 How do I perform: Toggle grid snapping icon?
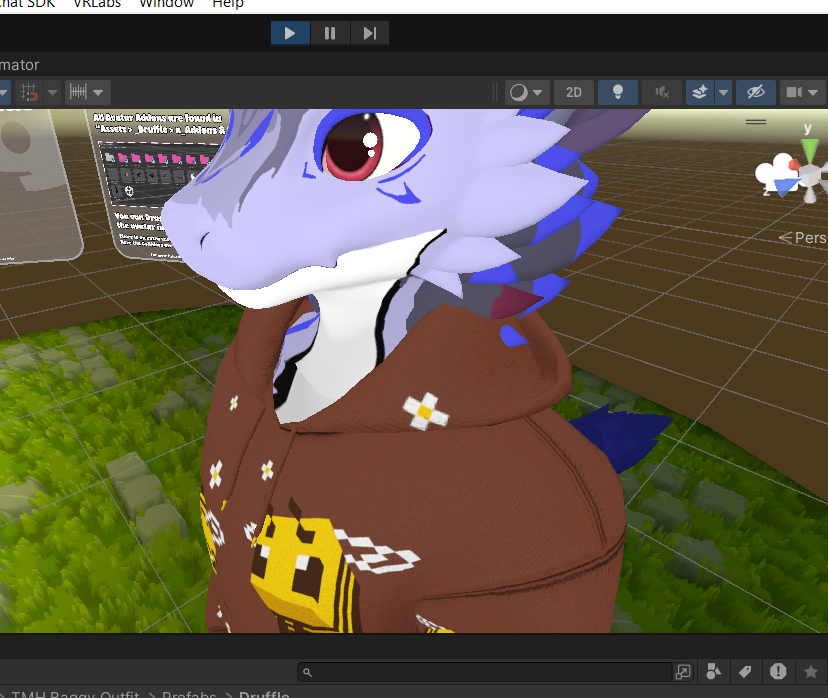29,92
